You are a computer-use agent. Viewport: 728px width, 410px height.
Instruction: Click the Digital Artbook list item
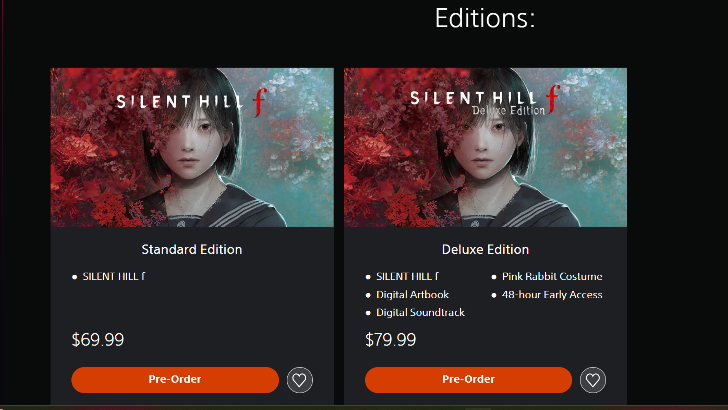pos(412,294)
